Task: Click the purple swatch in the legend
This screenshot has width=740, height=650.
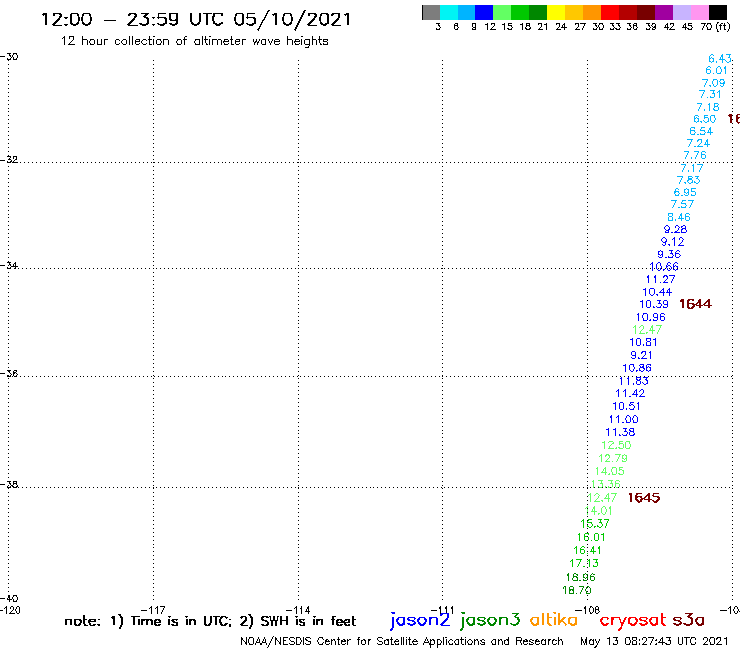Action: pyautogui.click(x=664, y=12)
